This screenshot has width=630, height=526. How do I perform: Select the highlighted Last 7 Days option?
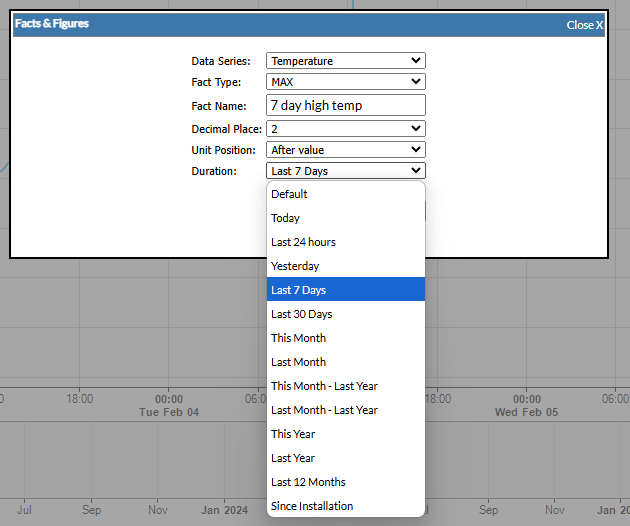(345, 290)
